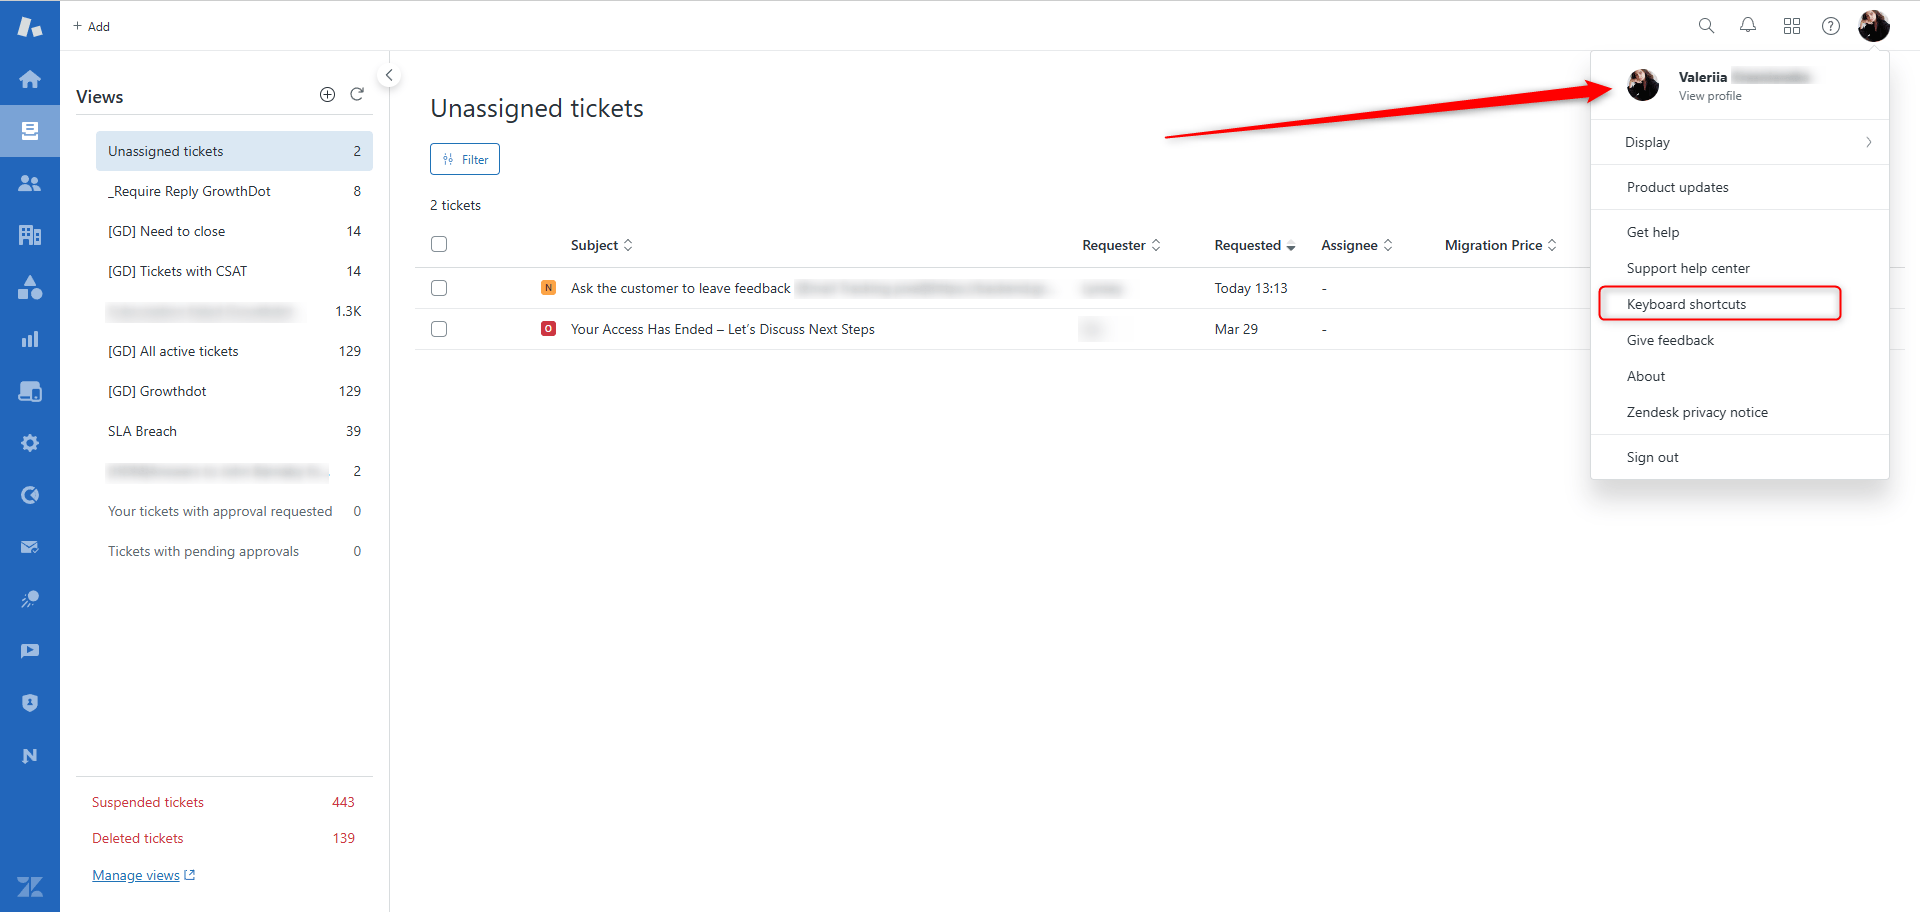This screenshot has height=912, width=1920.
Task: Refresh the views list
Action: click(357, 94)
